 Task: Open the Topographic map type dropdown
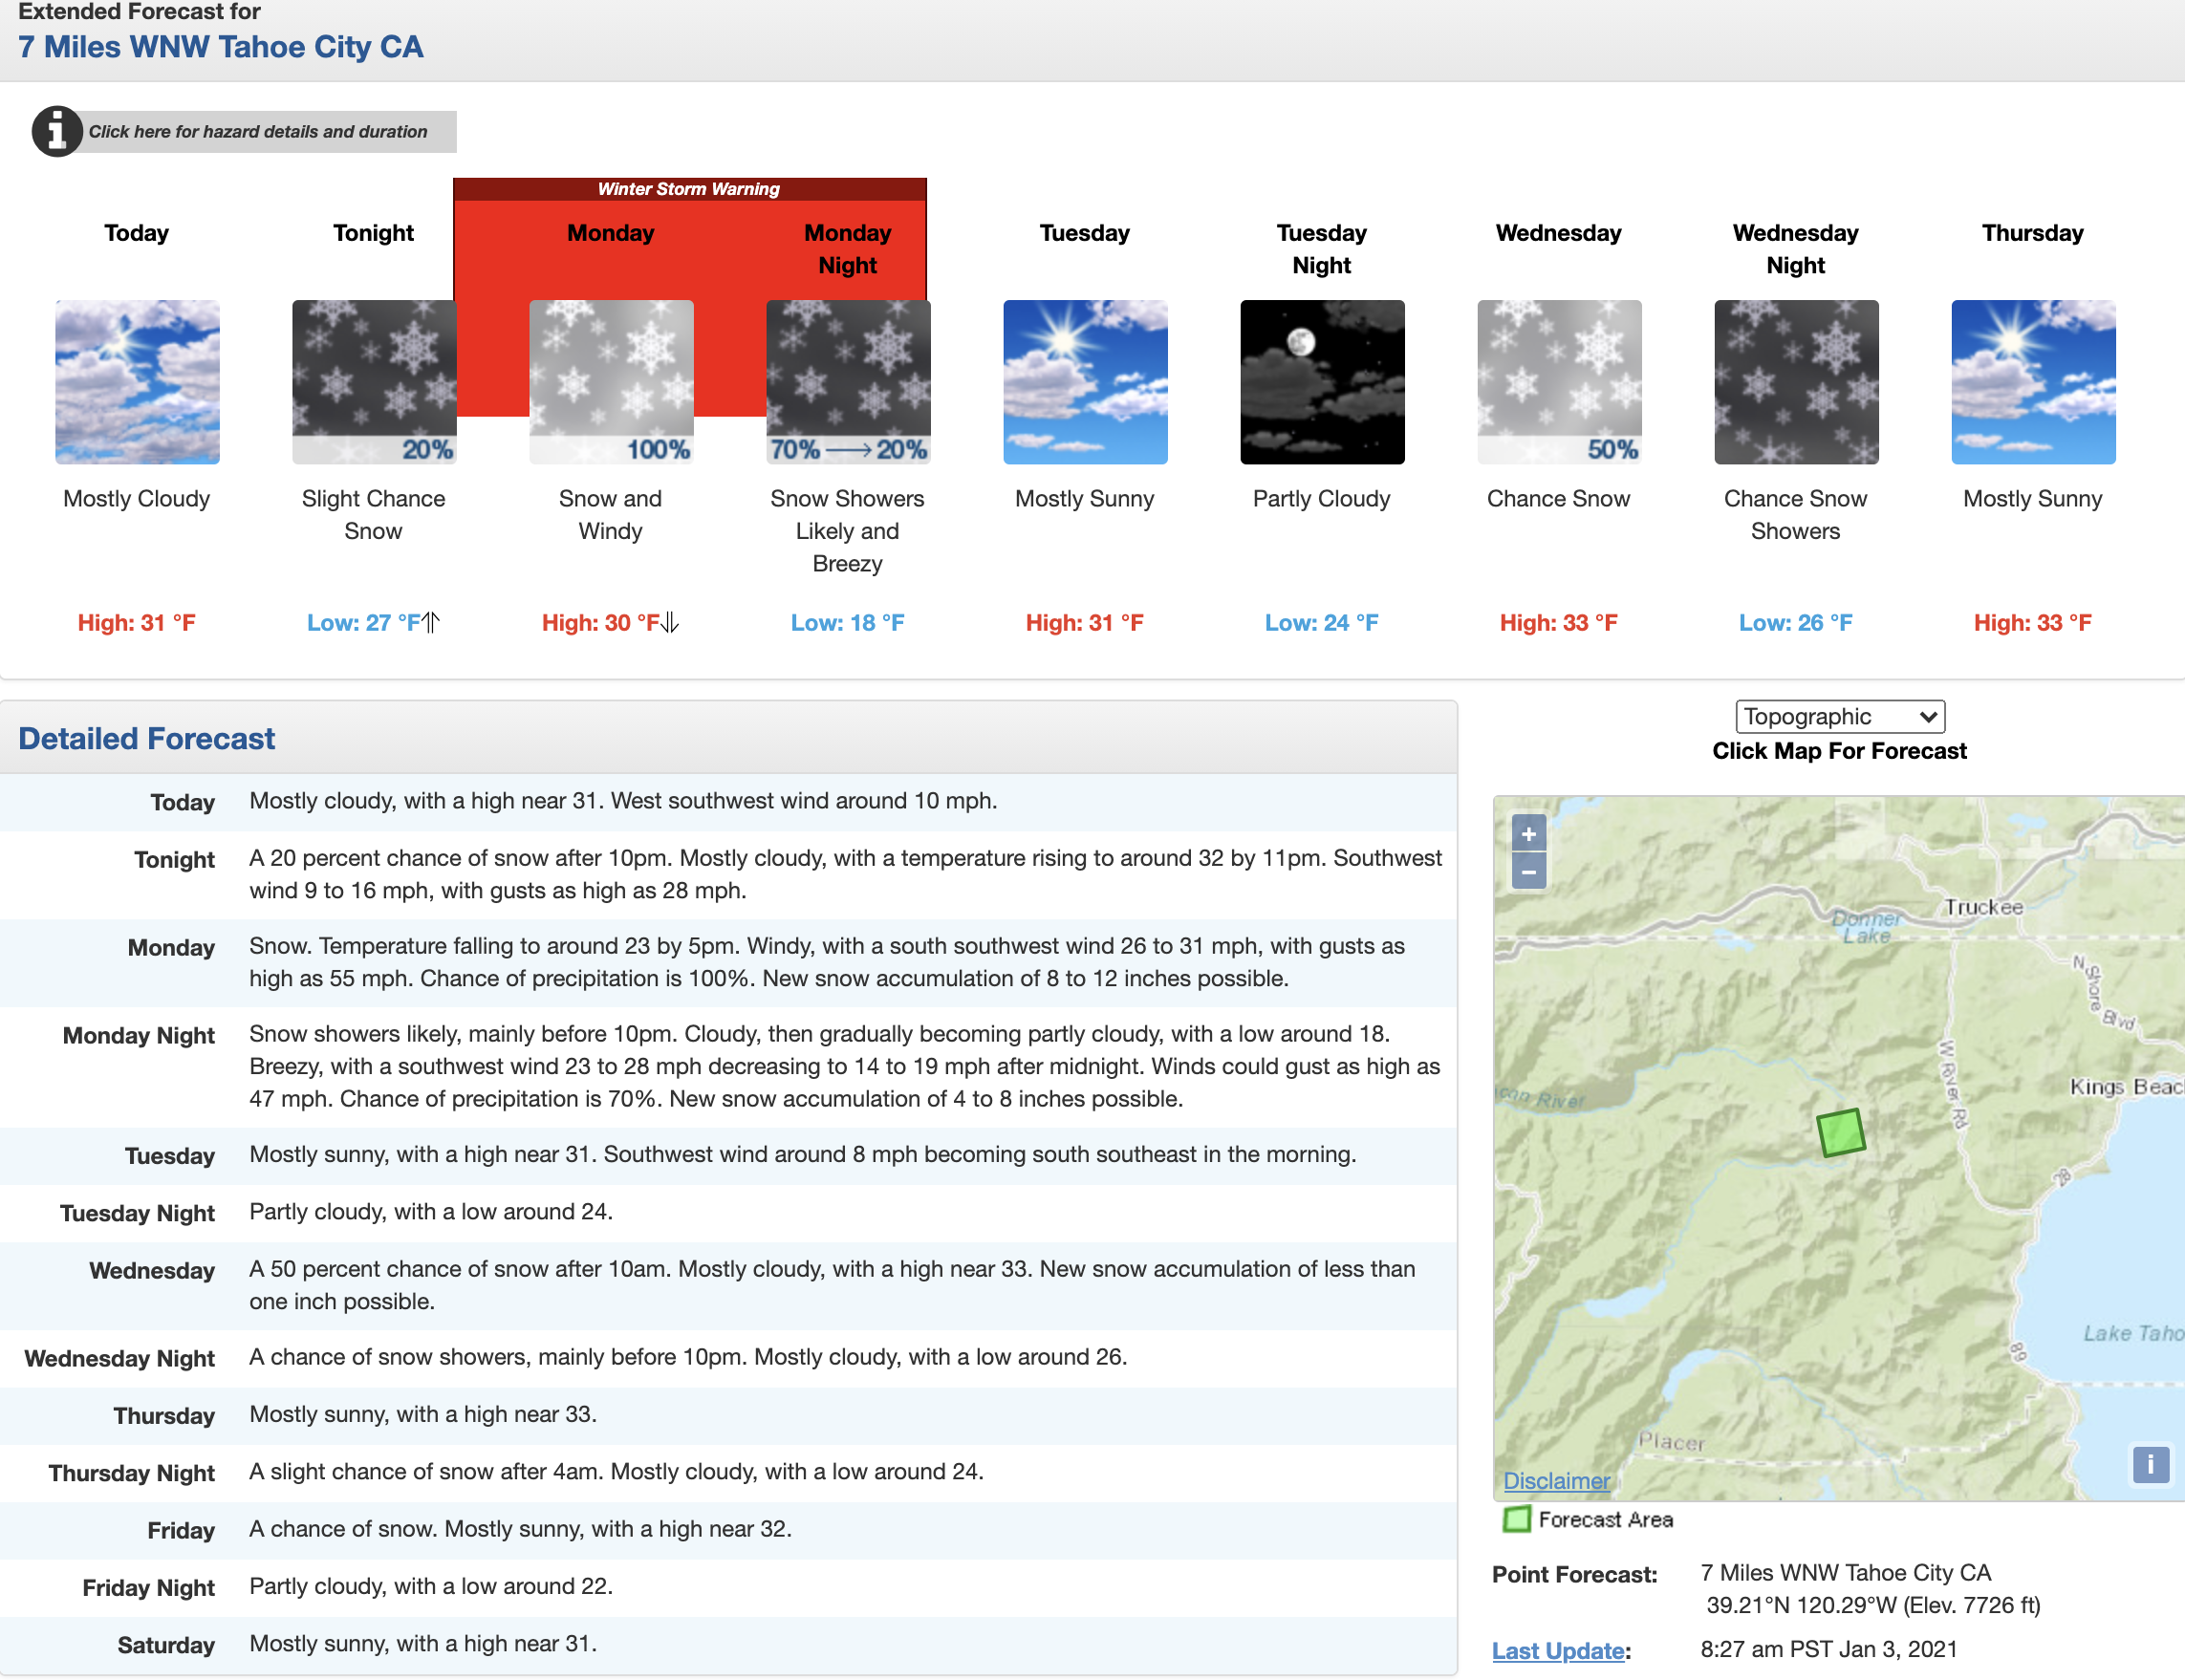(1839, 716)
